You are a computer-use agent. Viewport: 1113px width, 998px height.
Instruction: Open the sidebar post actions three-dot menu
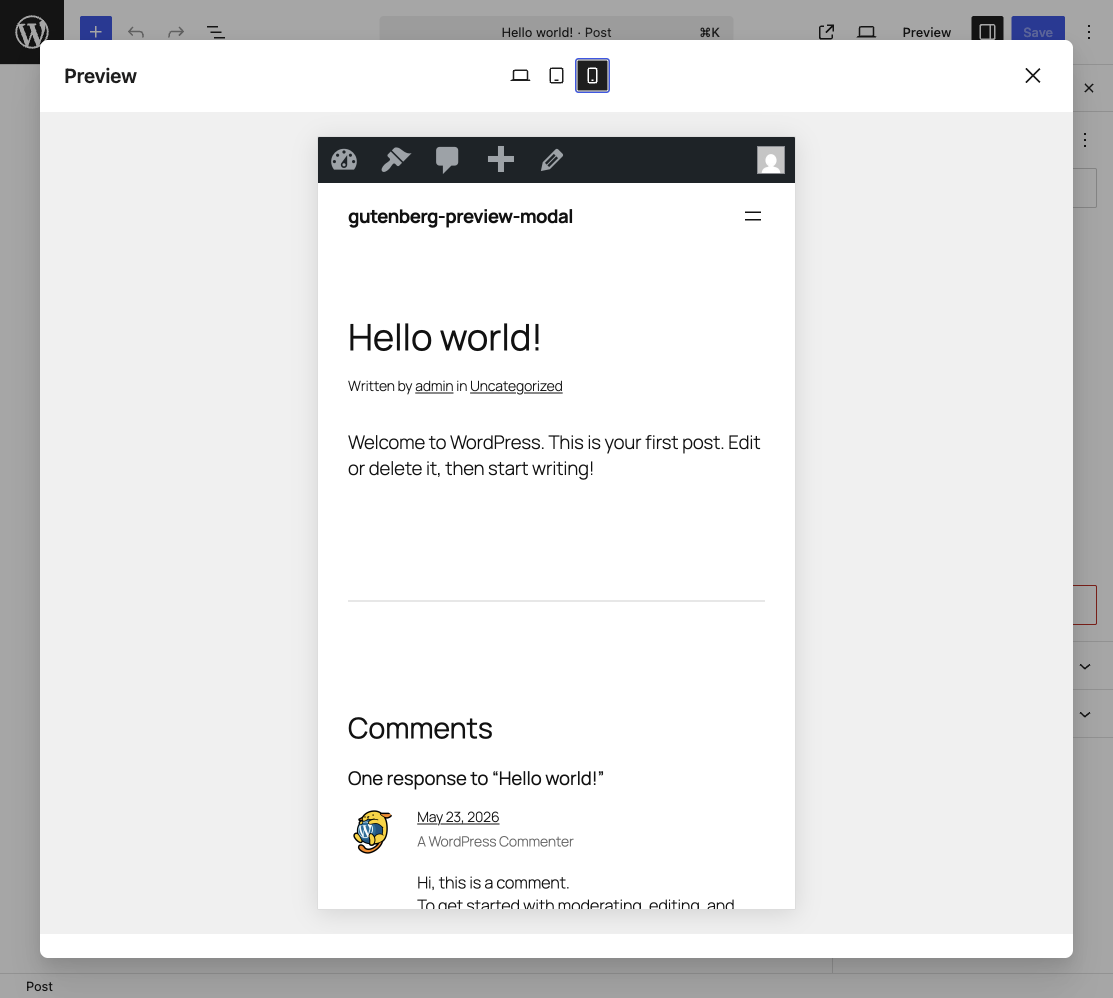pyautogui.click(x=1085, y=140)
